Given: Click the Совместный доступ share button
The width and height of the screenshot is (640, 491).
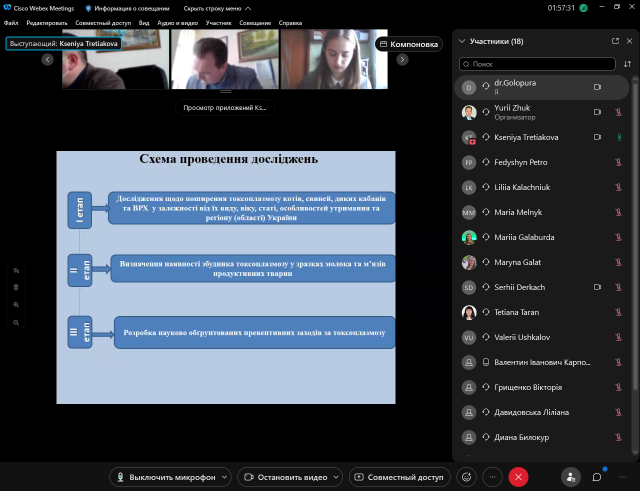Looking at the screenshot, I should (x=400, y=477).
